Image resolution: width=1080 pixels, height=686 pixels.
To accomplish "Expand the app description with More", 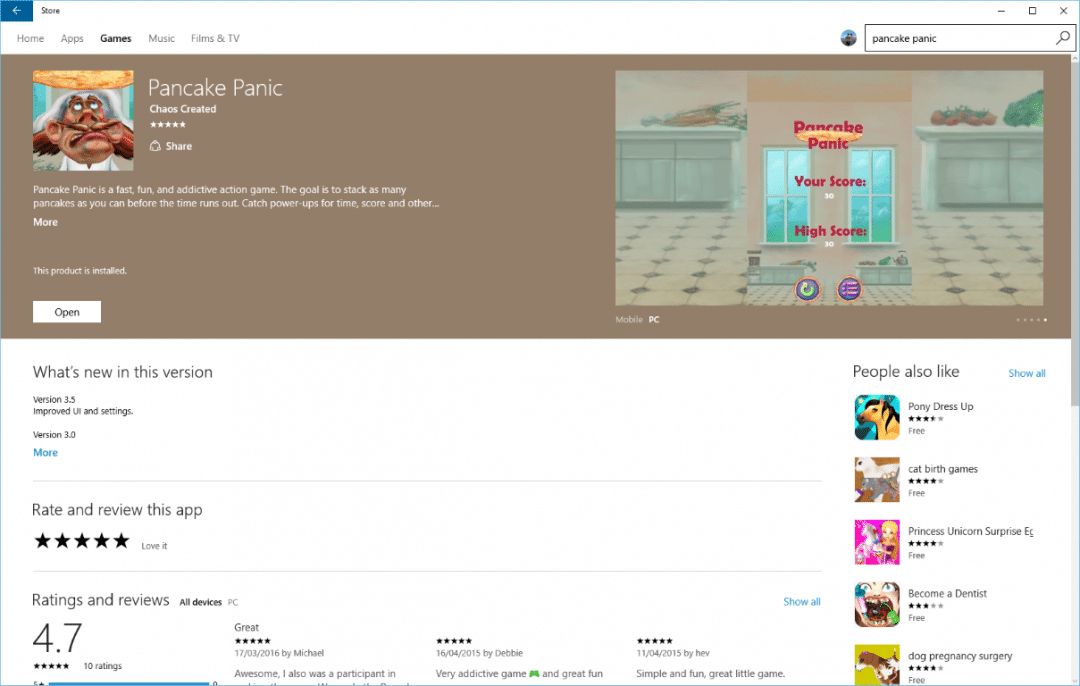I will (x=45, y=221).
